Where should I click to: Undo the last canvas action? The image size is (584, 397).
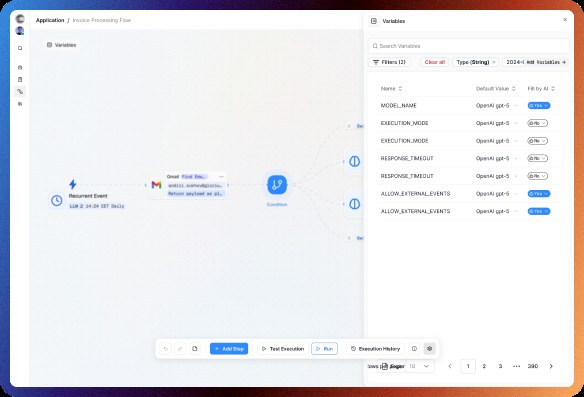(166, 349)
